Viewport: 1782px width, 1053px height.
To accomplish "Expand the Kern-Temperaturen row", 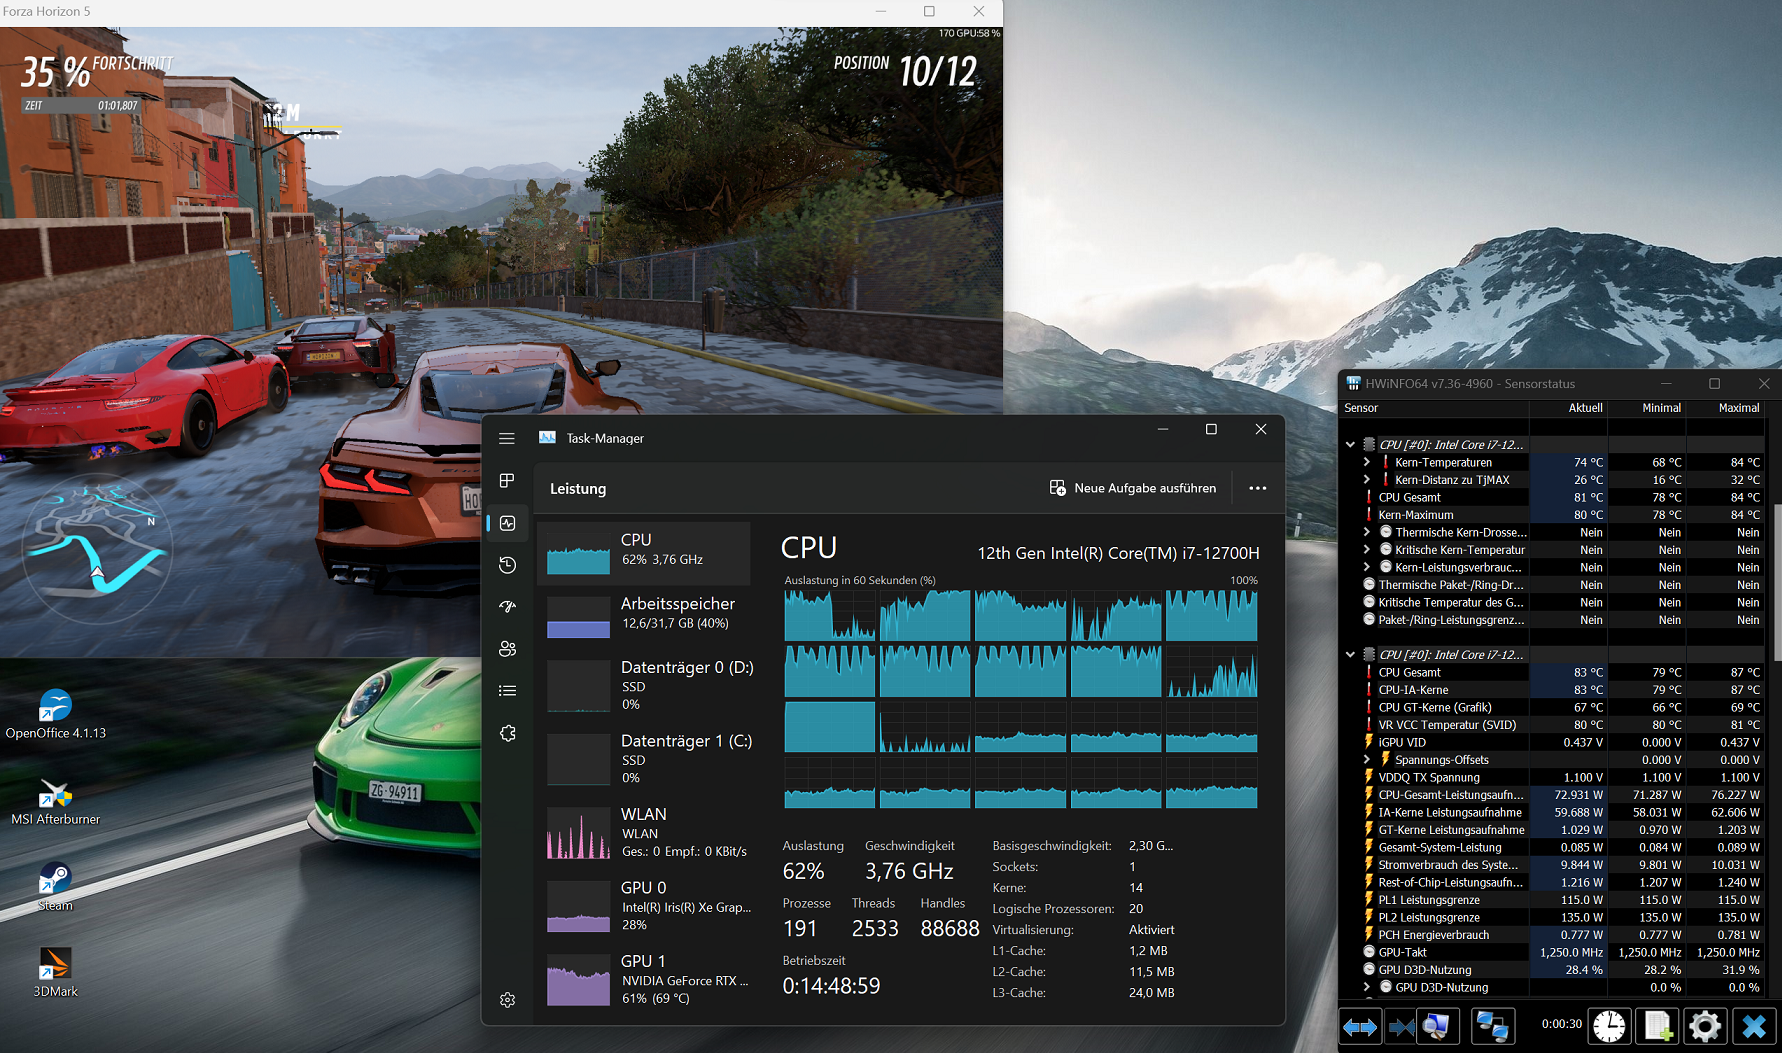I will point(1367,462).
